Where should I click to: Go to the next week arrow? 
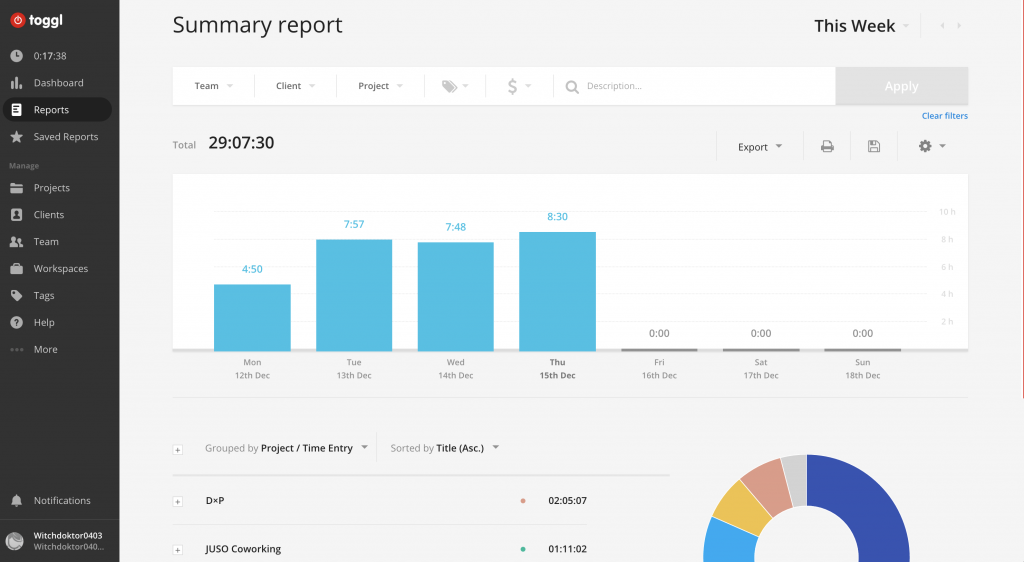pos(959,25)
